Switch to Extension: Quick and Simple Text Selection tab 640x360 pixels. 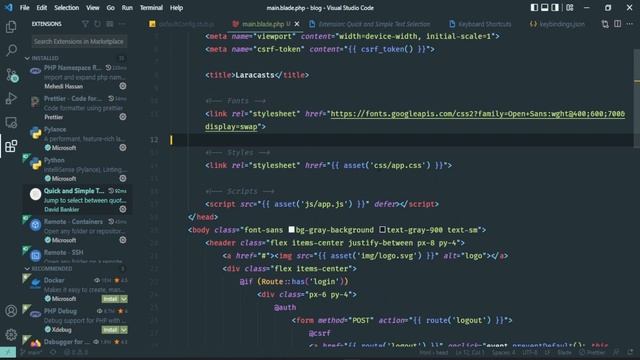(x=370, y=24)
